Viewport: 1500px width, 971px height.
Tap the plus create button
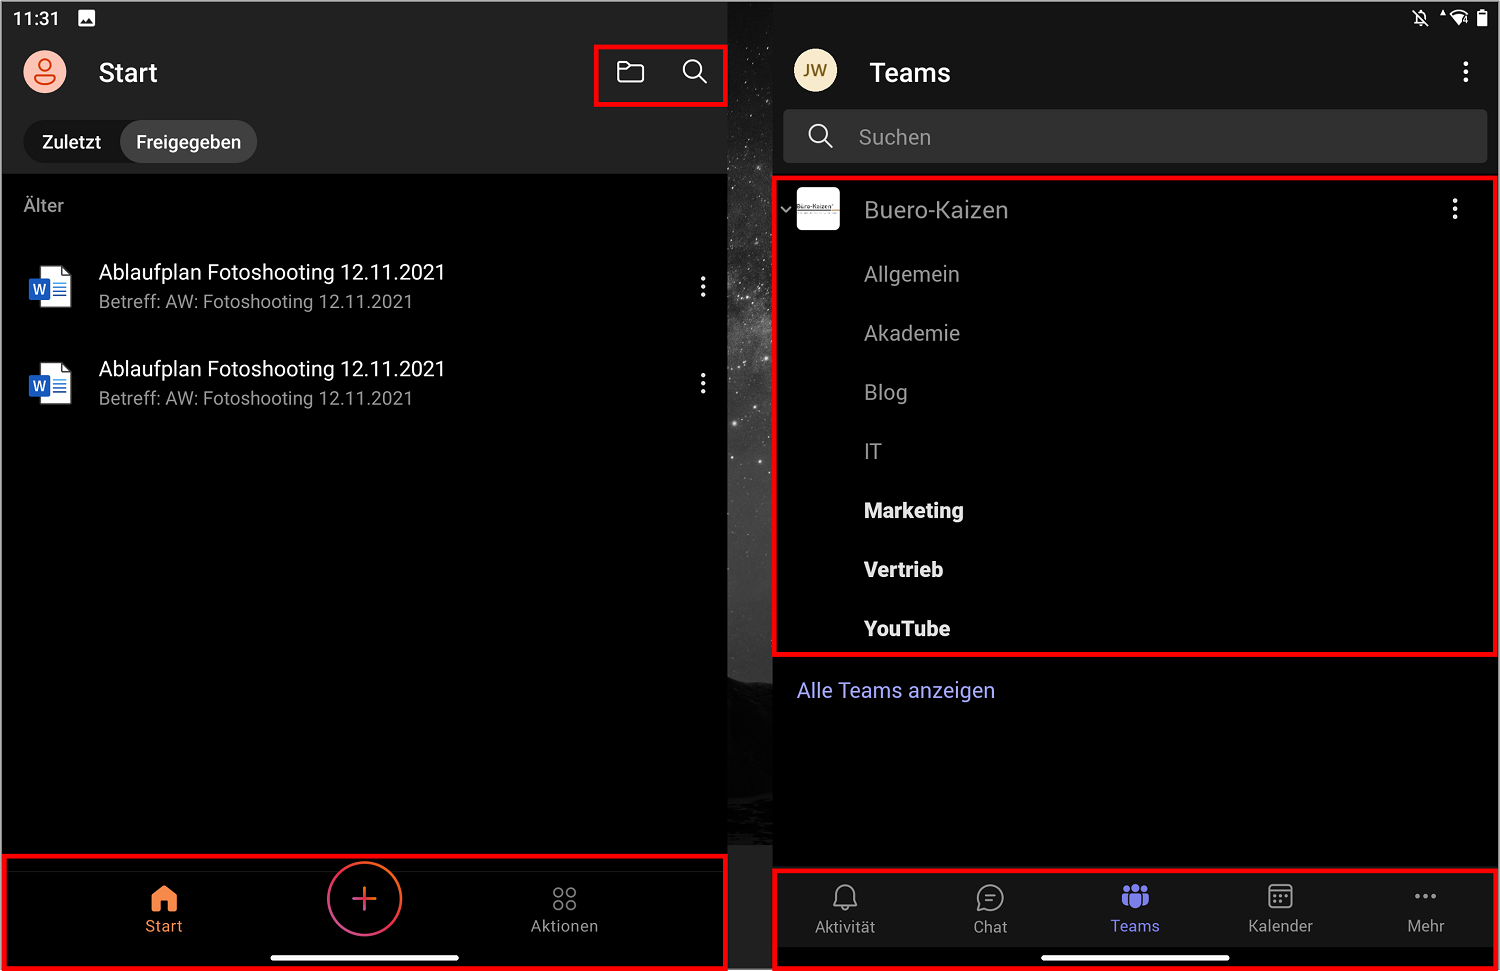tap(365, 898)
